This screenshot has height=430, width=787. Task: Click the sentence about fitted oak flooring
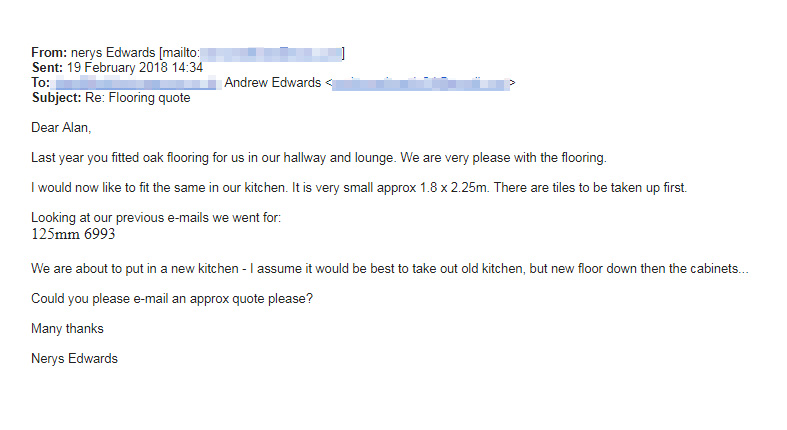click(319, 158)
